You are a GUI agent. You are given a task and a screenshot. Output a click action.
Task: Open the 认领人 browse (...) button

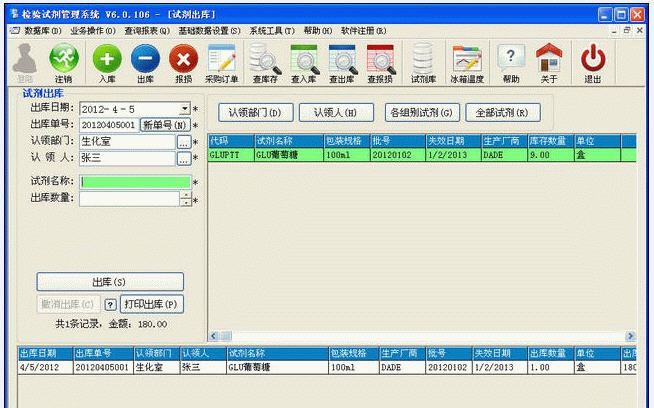(184, 157)
